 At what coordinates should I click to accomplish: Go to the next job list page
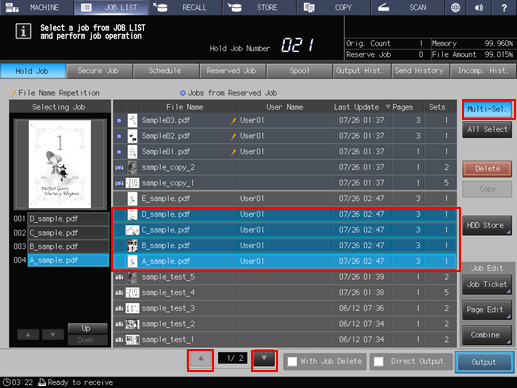[264, 359]
